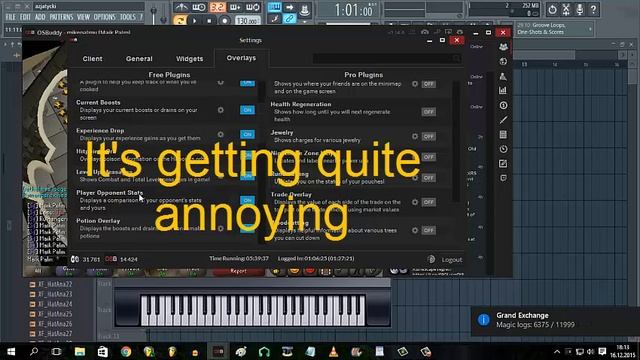Click the gear icon for Trade Overlay plugin

click(x=415, y=202)
